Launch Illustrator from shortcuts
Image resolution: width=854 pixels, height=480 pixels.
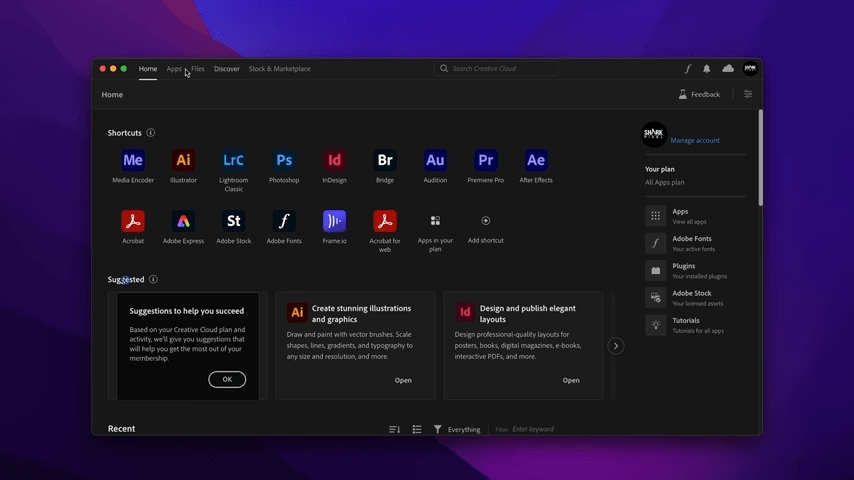tap(183, 160)
